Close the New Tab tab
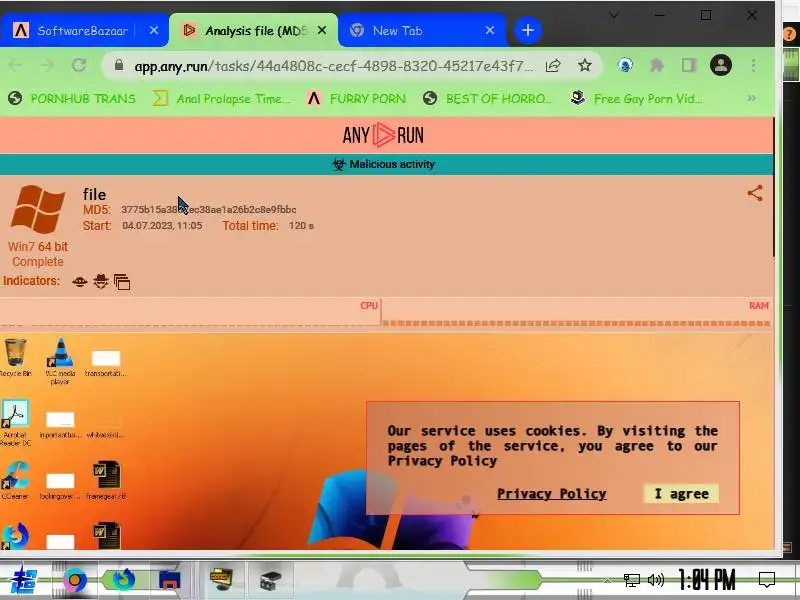This screenshot has height=600, width=800. [490, 31]
